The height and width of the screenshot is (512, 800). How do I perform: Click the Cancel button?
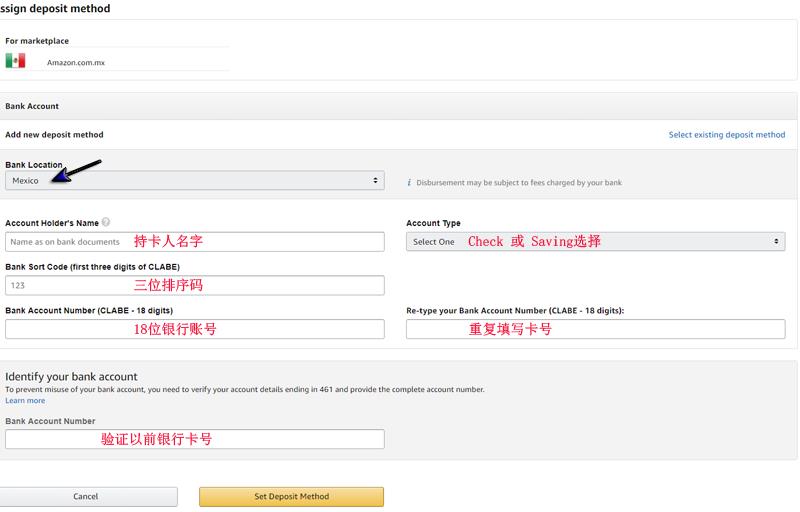pos(88,496)
